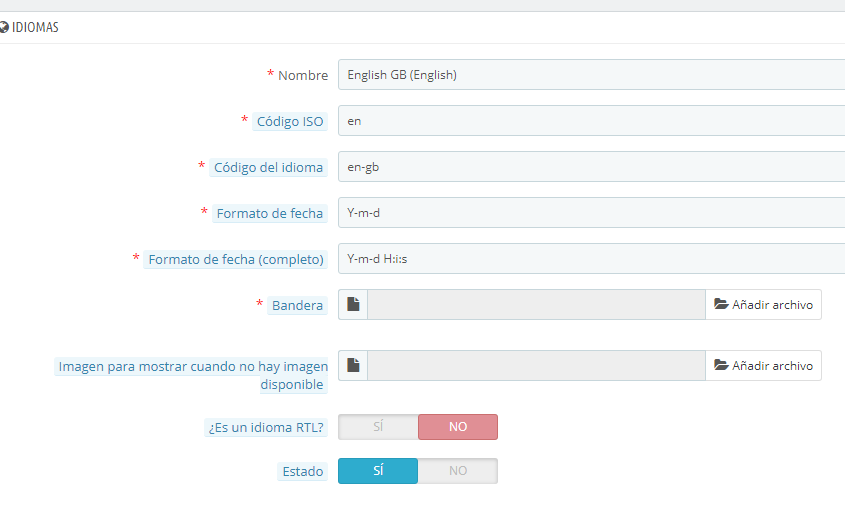Click folder icon on Bandera Añadir archivo
Viewport: 845px width, 514px height.
(721, 305)
